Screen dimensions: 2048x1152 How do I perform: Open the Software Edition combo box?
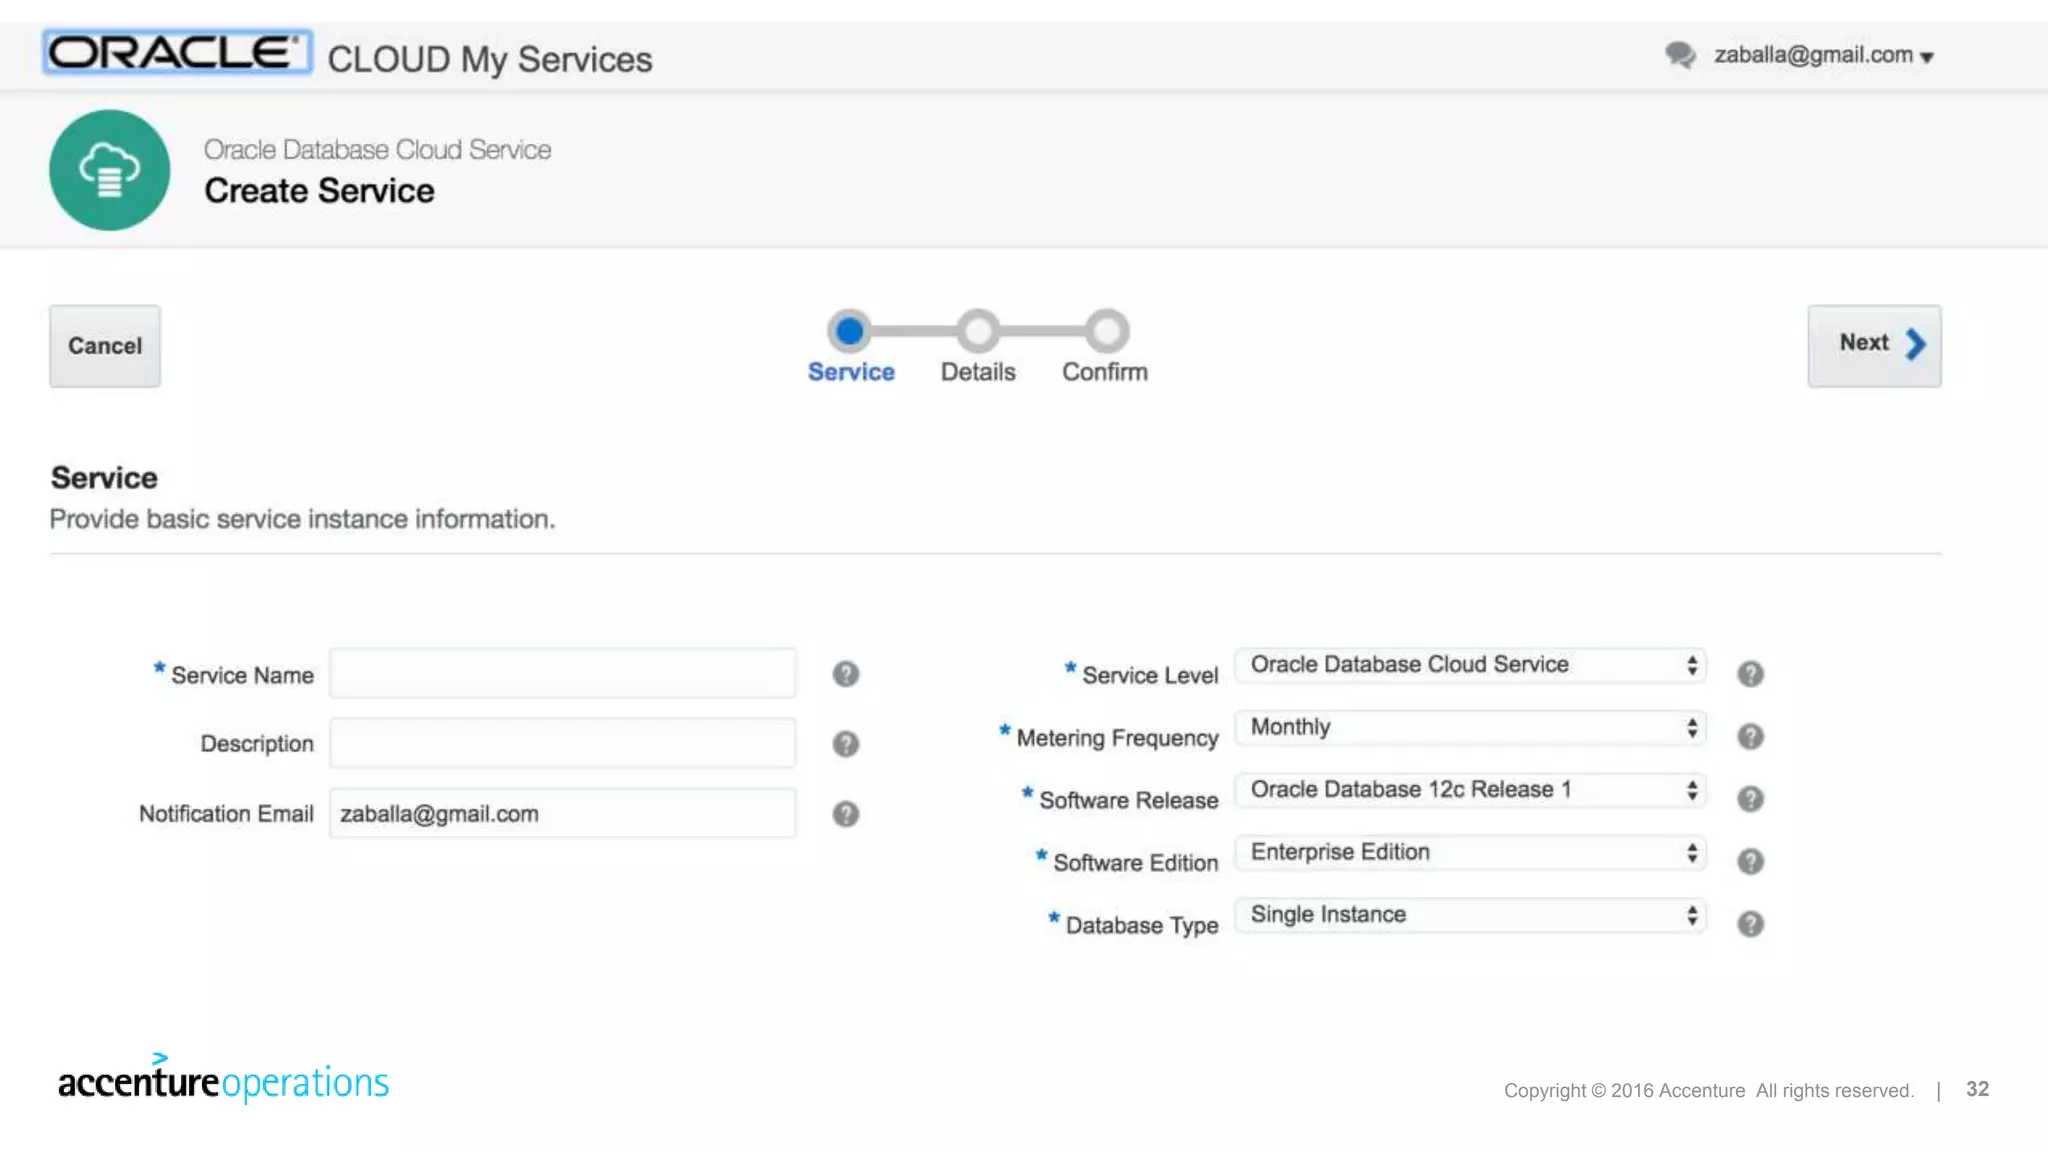coord(1470,852)
